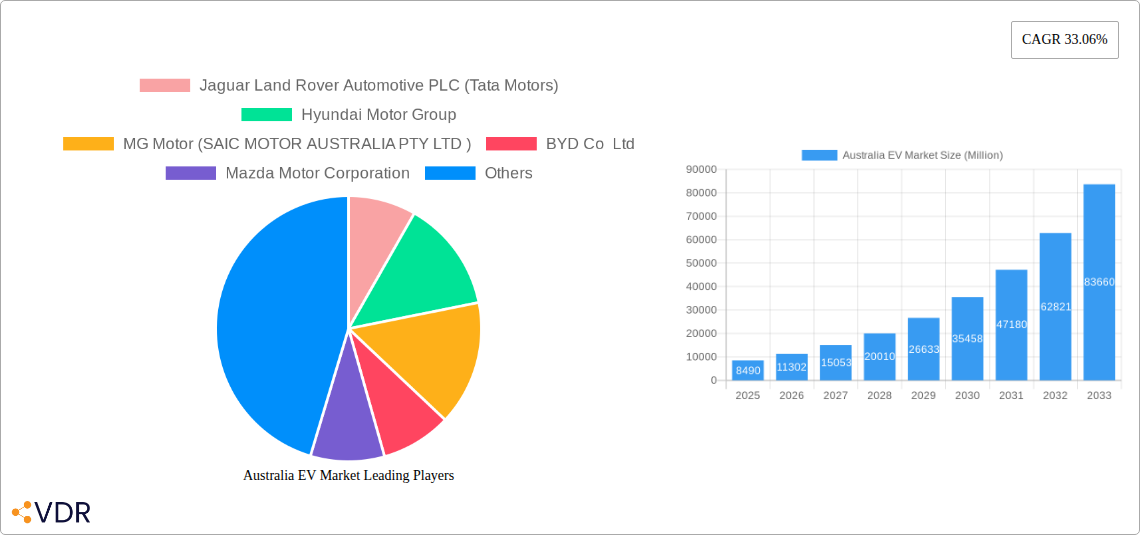Click the 2033 bar labeled 83660

coord(1099,282)
